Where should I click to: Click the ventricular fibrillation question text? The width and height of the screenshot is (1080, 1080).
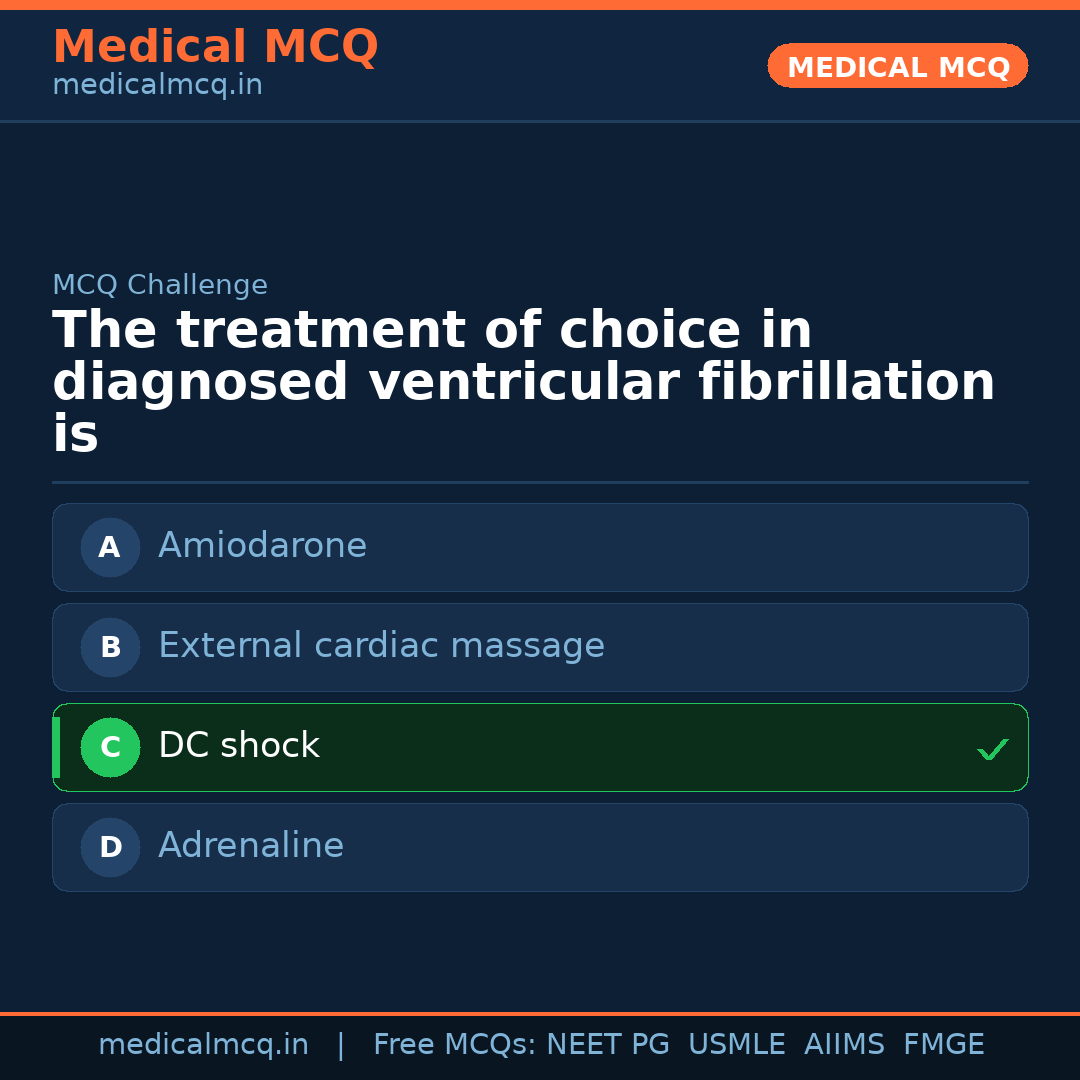coord(523,382)
